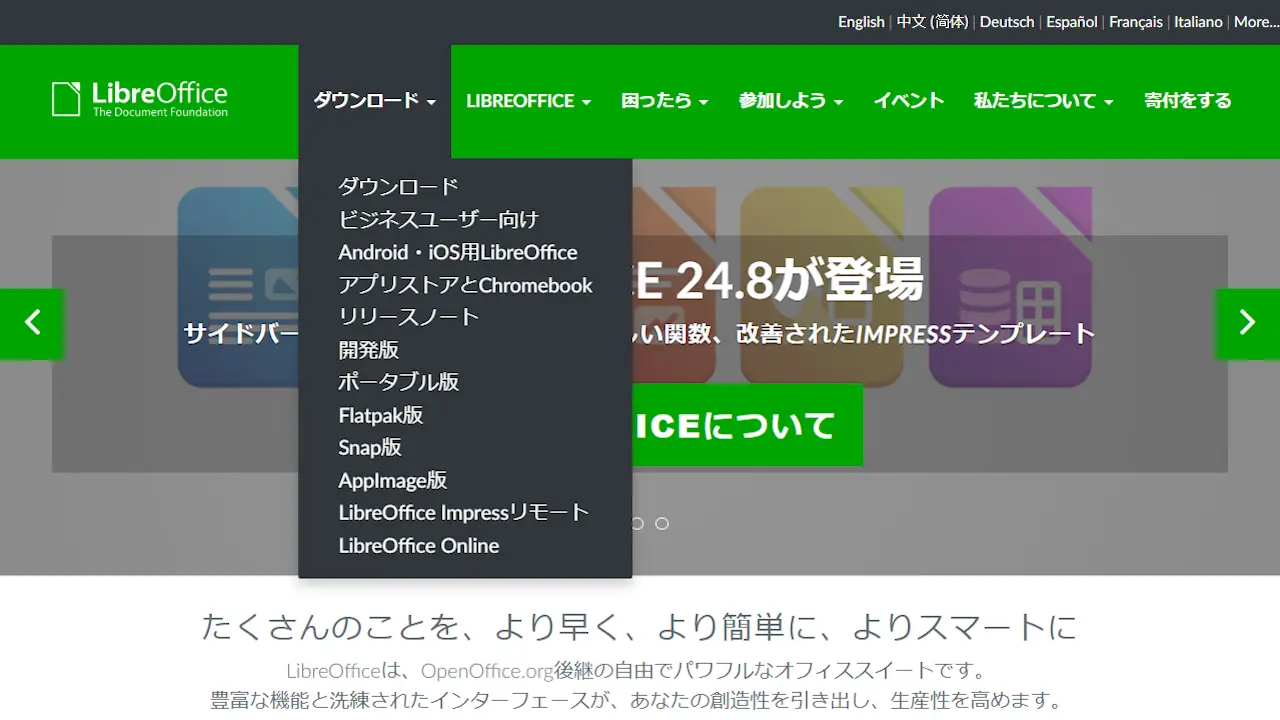Choose ポータブル版 menu entry
This screenshot has width=1280, height=720.
[x=399, y=382]
